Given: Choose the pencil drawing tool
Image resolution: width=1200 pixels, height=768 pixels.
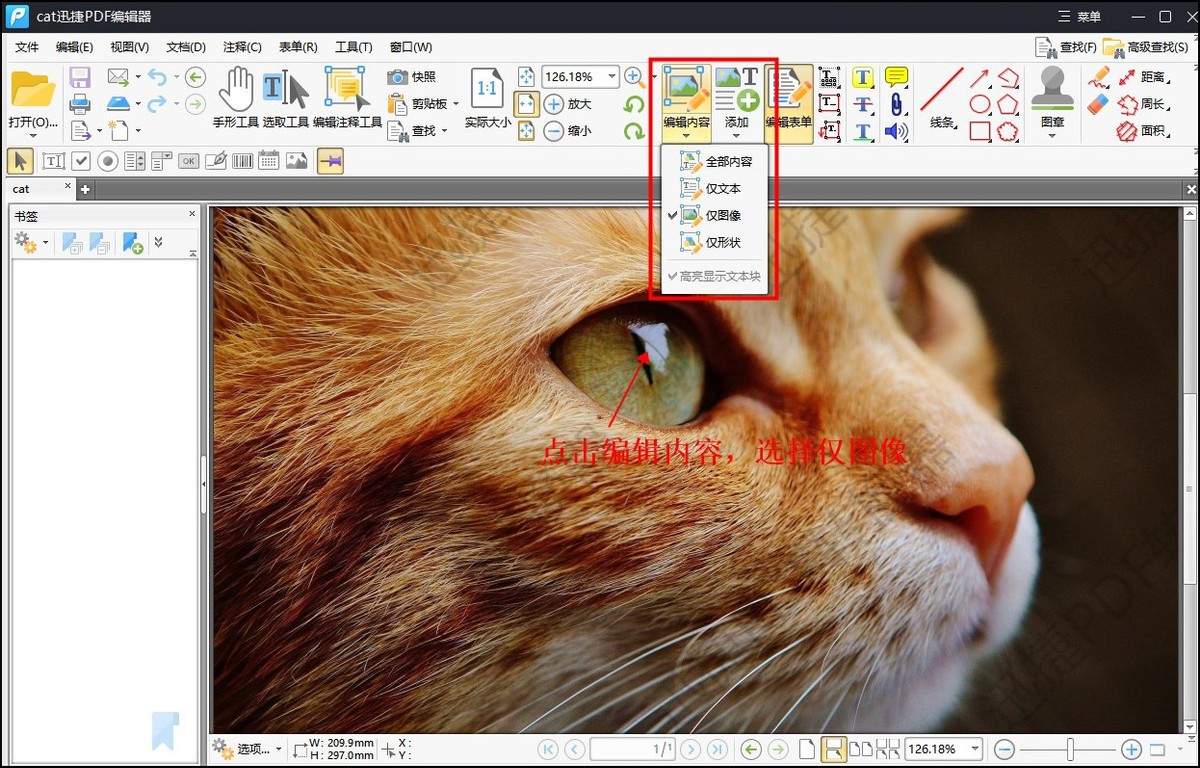Looking at the screenshot, I should (x=1098, y=77).
